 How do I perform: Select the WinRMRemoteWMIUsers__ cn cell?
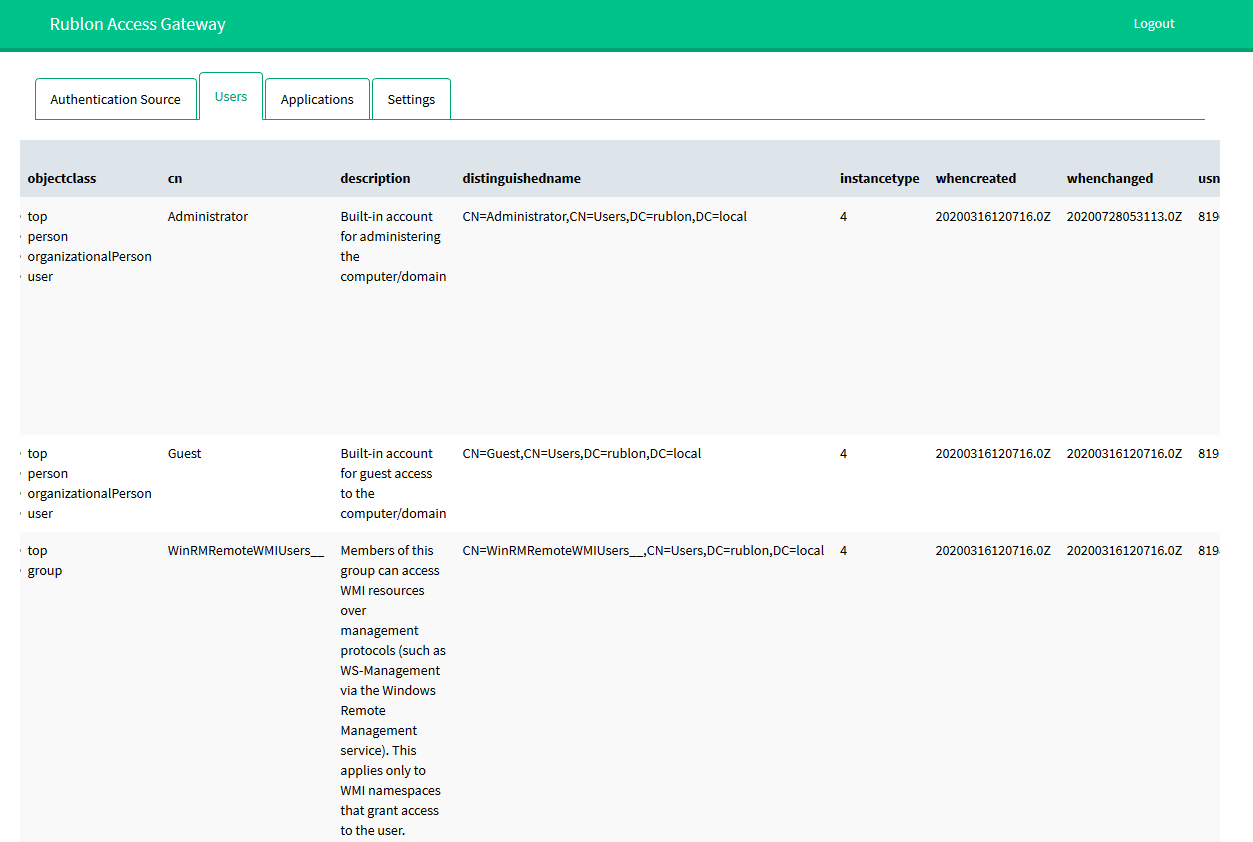246,551
